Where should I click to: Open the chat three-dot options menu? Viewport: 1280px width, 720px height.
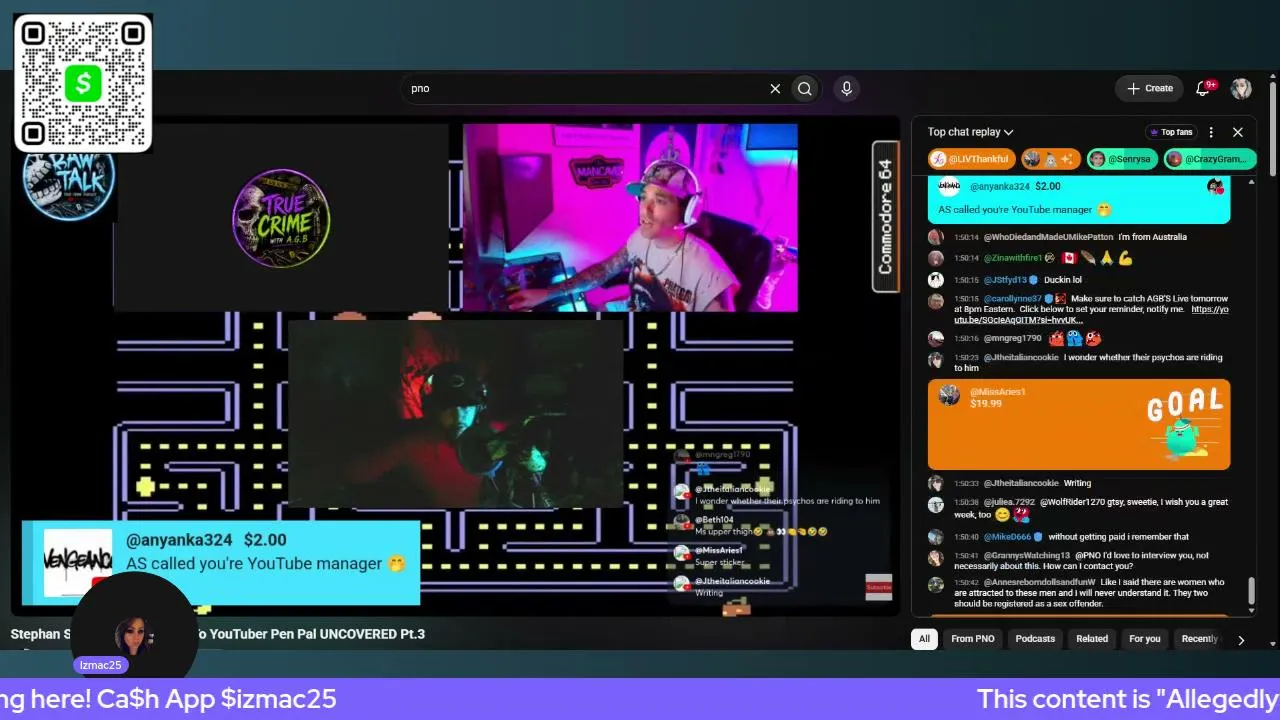pyautogui.click(x=1211, y=132)
